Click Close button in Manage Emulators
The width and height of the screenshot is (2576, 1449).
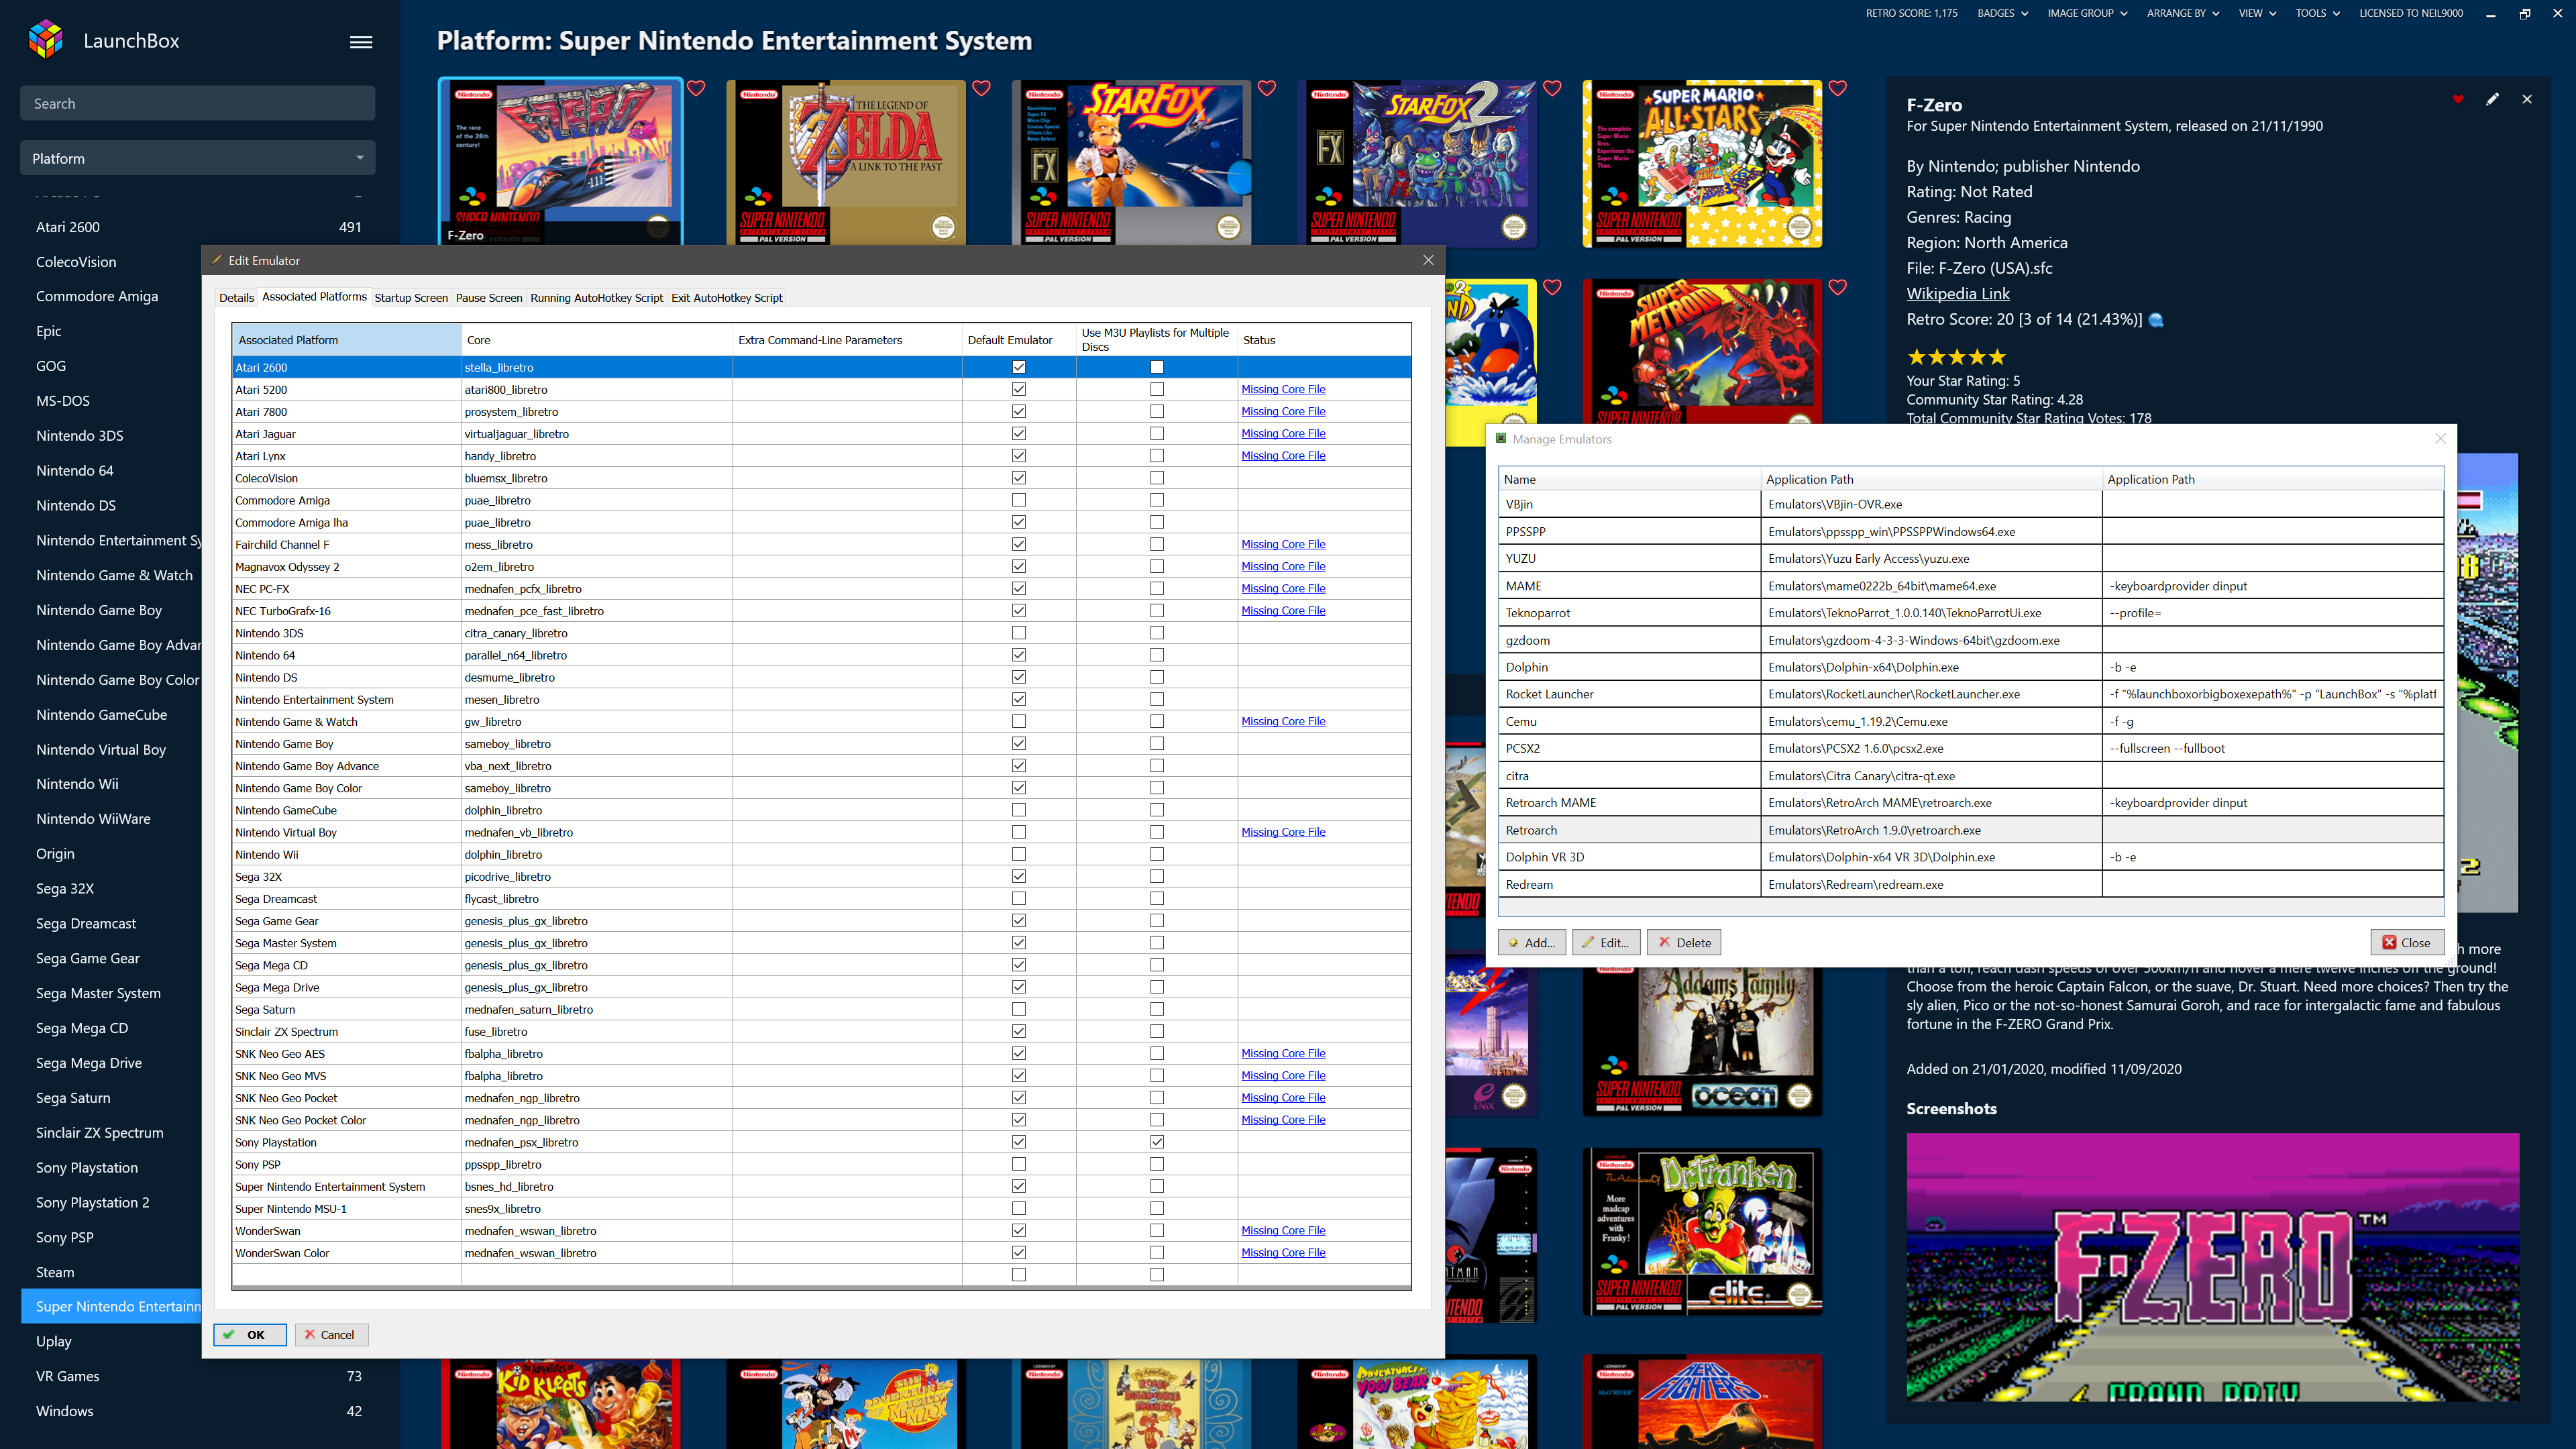click(x=2407, y=942)
